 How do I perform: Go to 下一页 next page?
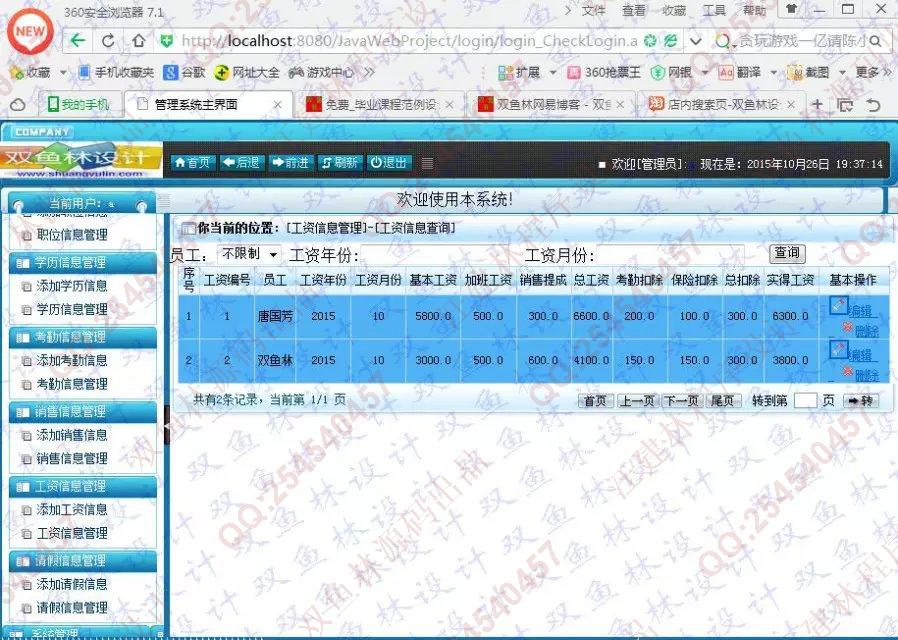682,401
